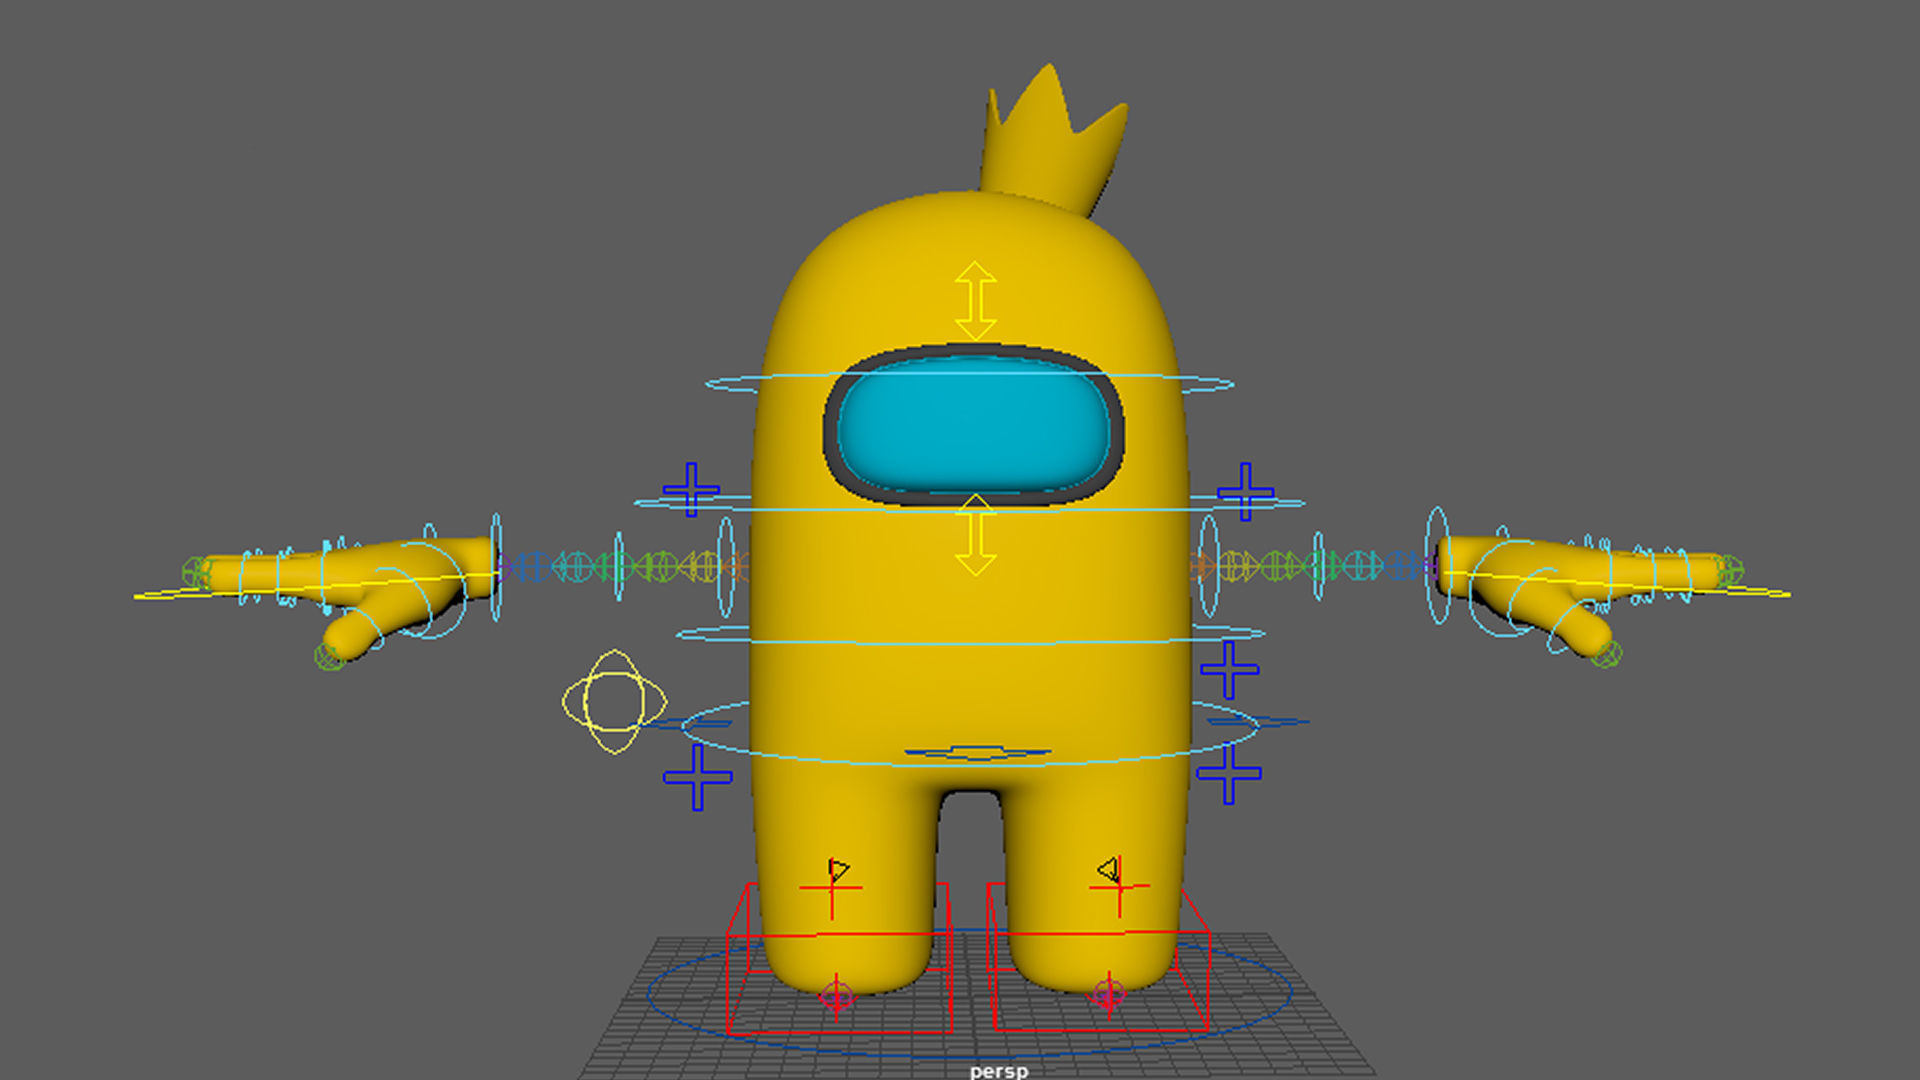This screenshot has height=1080, width=1920.
Task: Select the green sphere at the left-side index fingertip
Action: [x=197, y=573]
